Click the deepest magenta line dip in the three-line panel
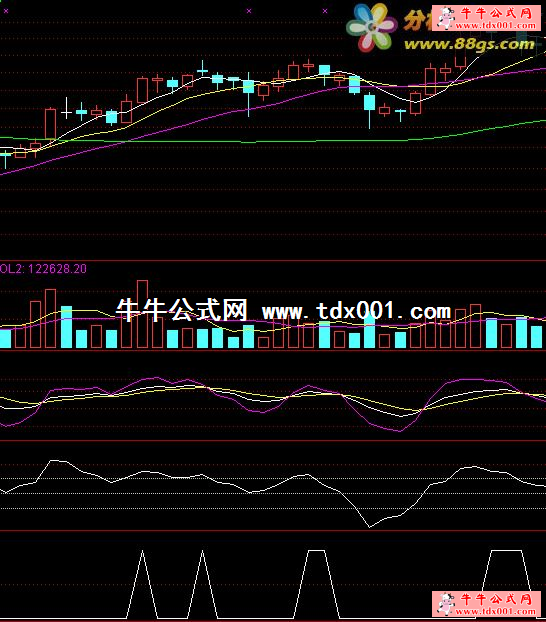The width and height of the screenshot is (546, 622). [x=400, y=431]
